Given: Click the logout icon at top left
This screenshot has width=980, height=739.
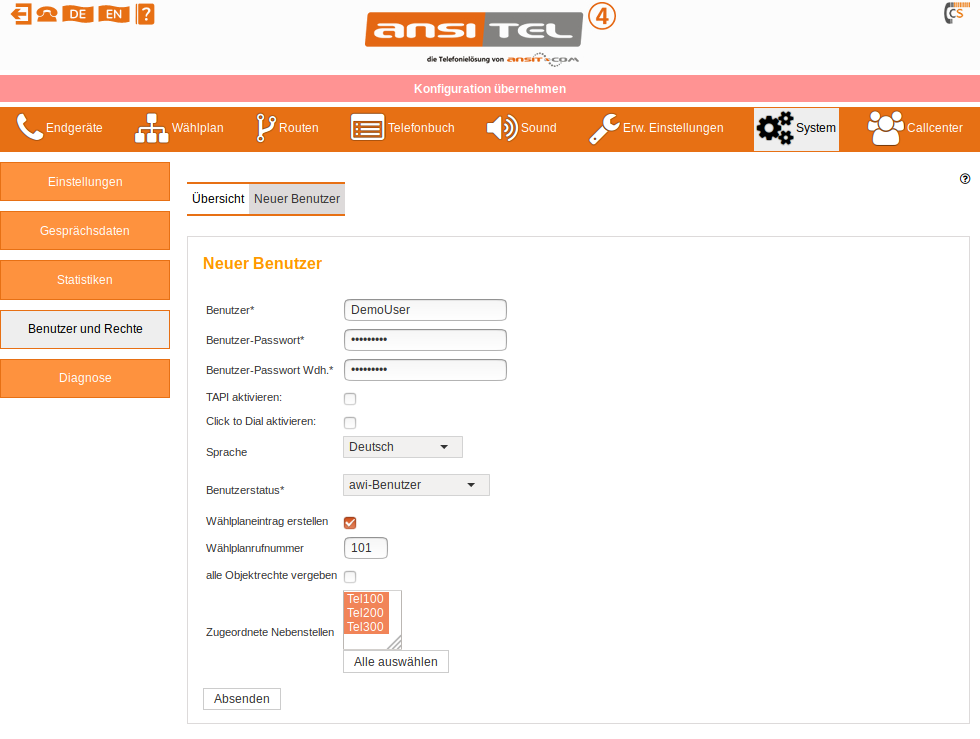Looking at the screenshot, I should 20,14.
